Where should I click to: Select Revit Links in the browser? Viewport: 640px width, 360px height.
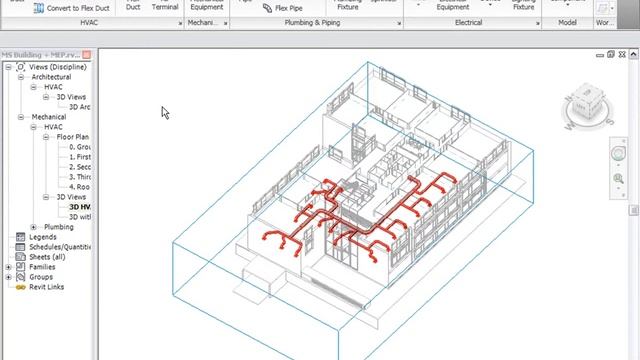pyautogui.click(x=47, y=287)
